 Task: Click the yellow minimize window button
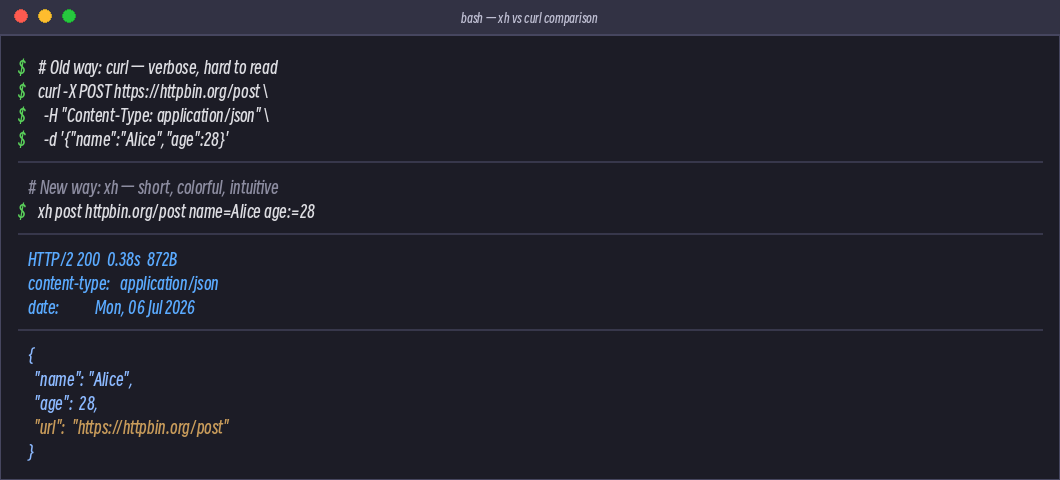[x=45, y=16]
